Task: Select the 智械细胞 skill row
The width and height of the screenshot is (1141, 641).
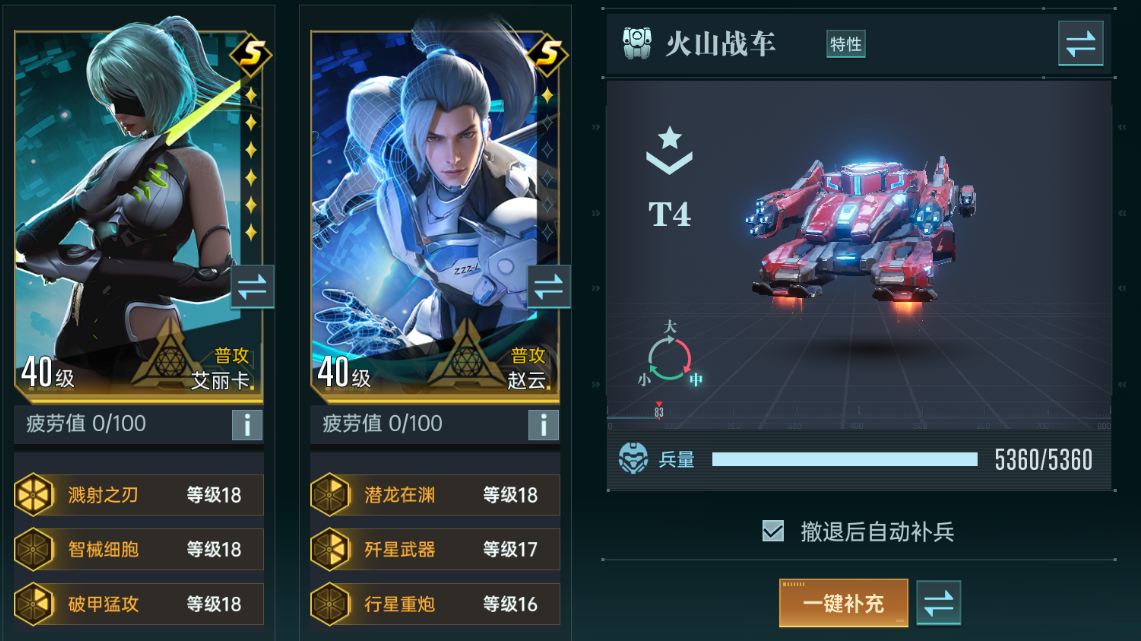Action: (x=139, y=549)
